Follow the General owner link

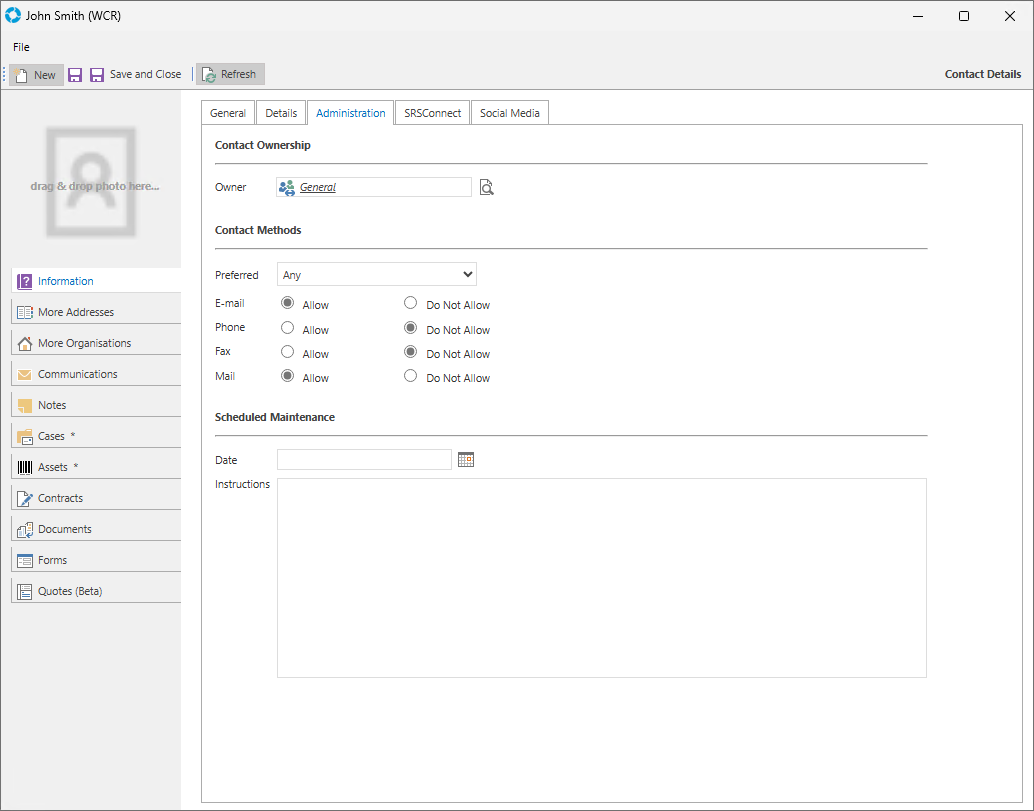pyautogui.click(x=318, y=187)
